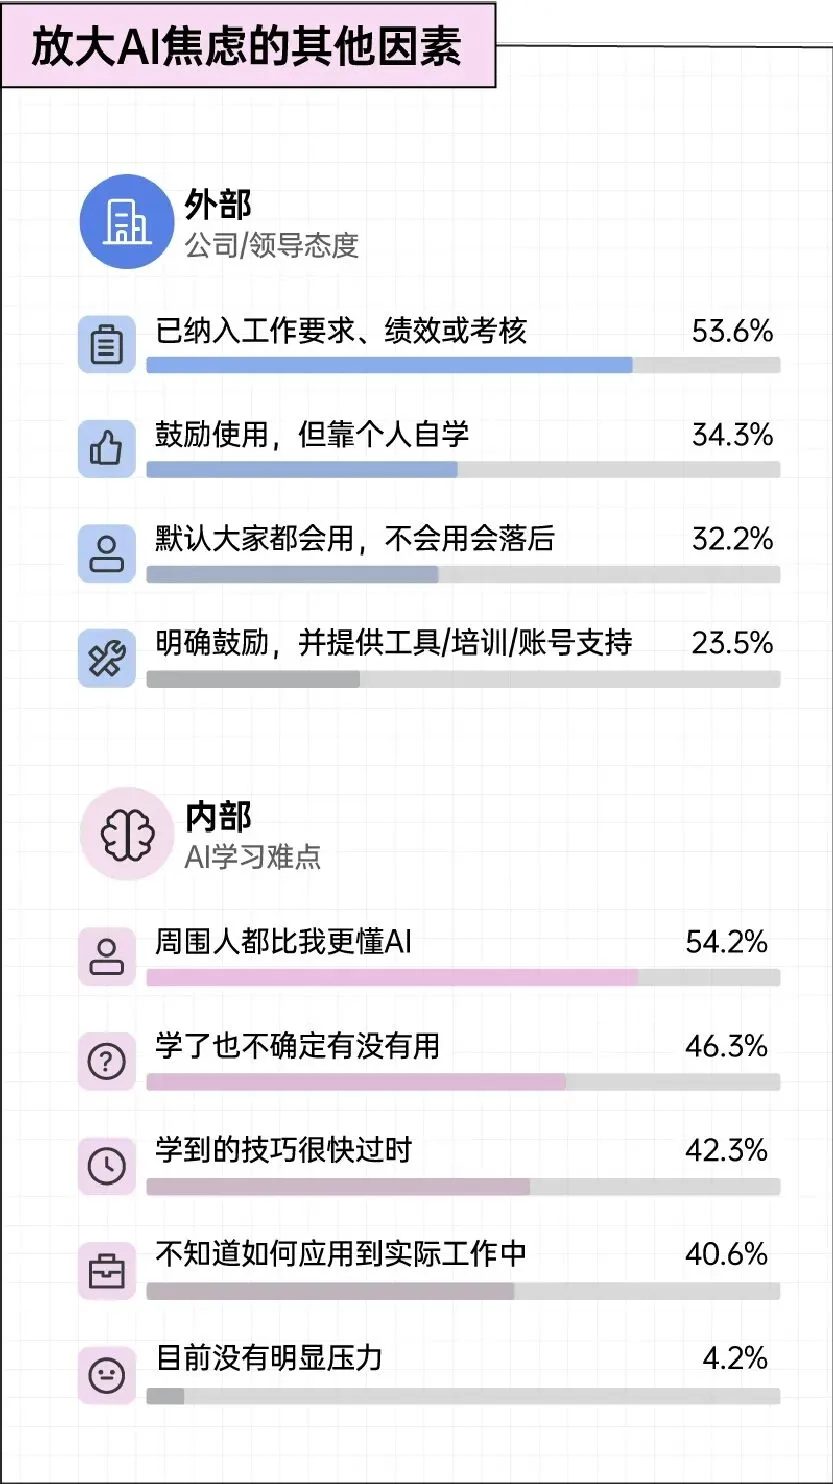
Task: Click the title 放大AI焦虑的其他因素
Action: pos(247,47)
